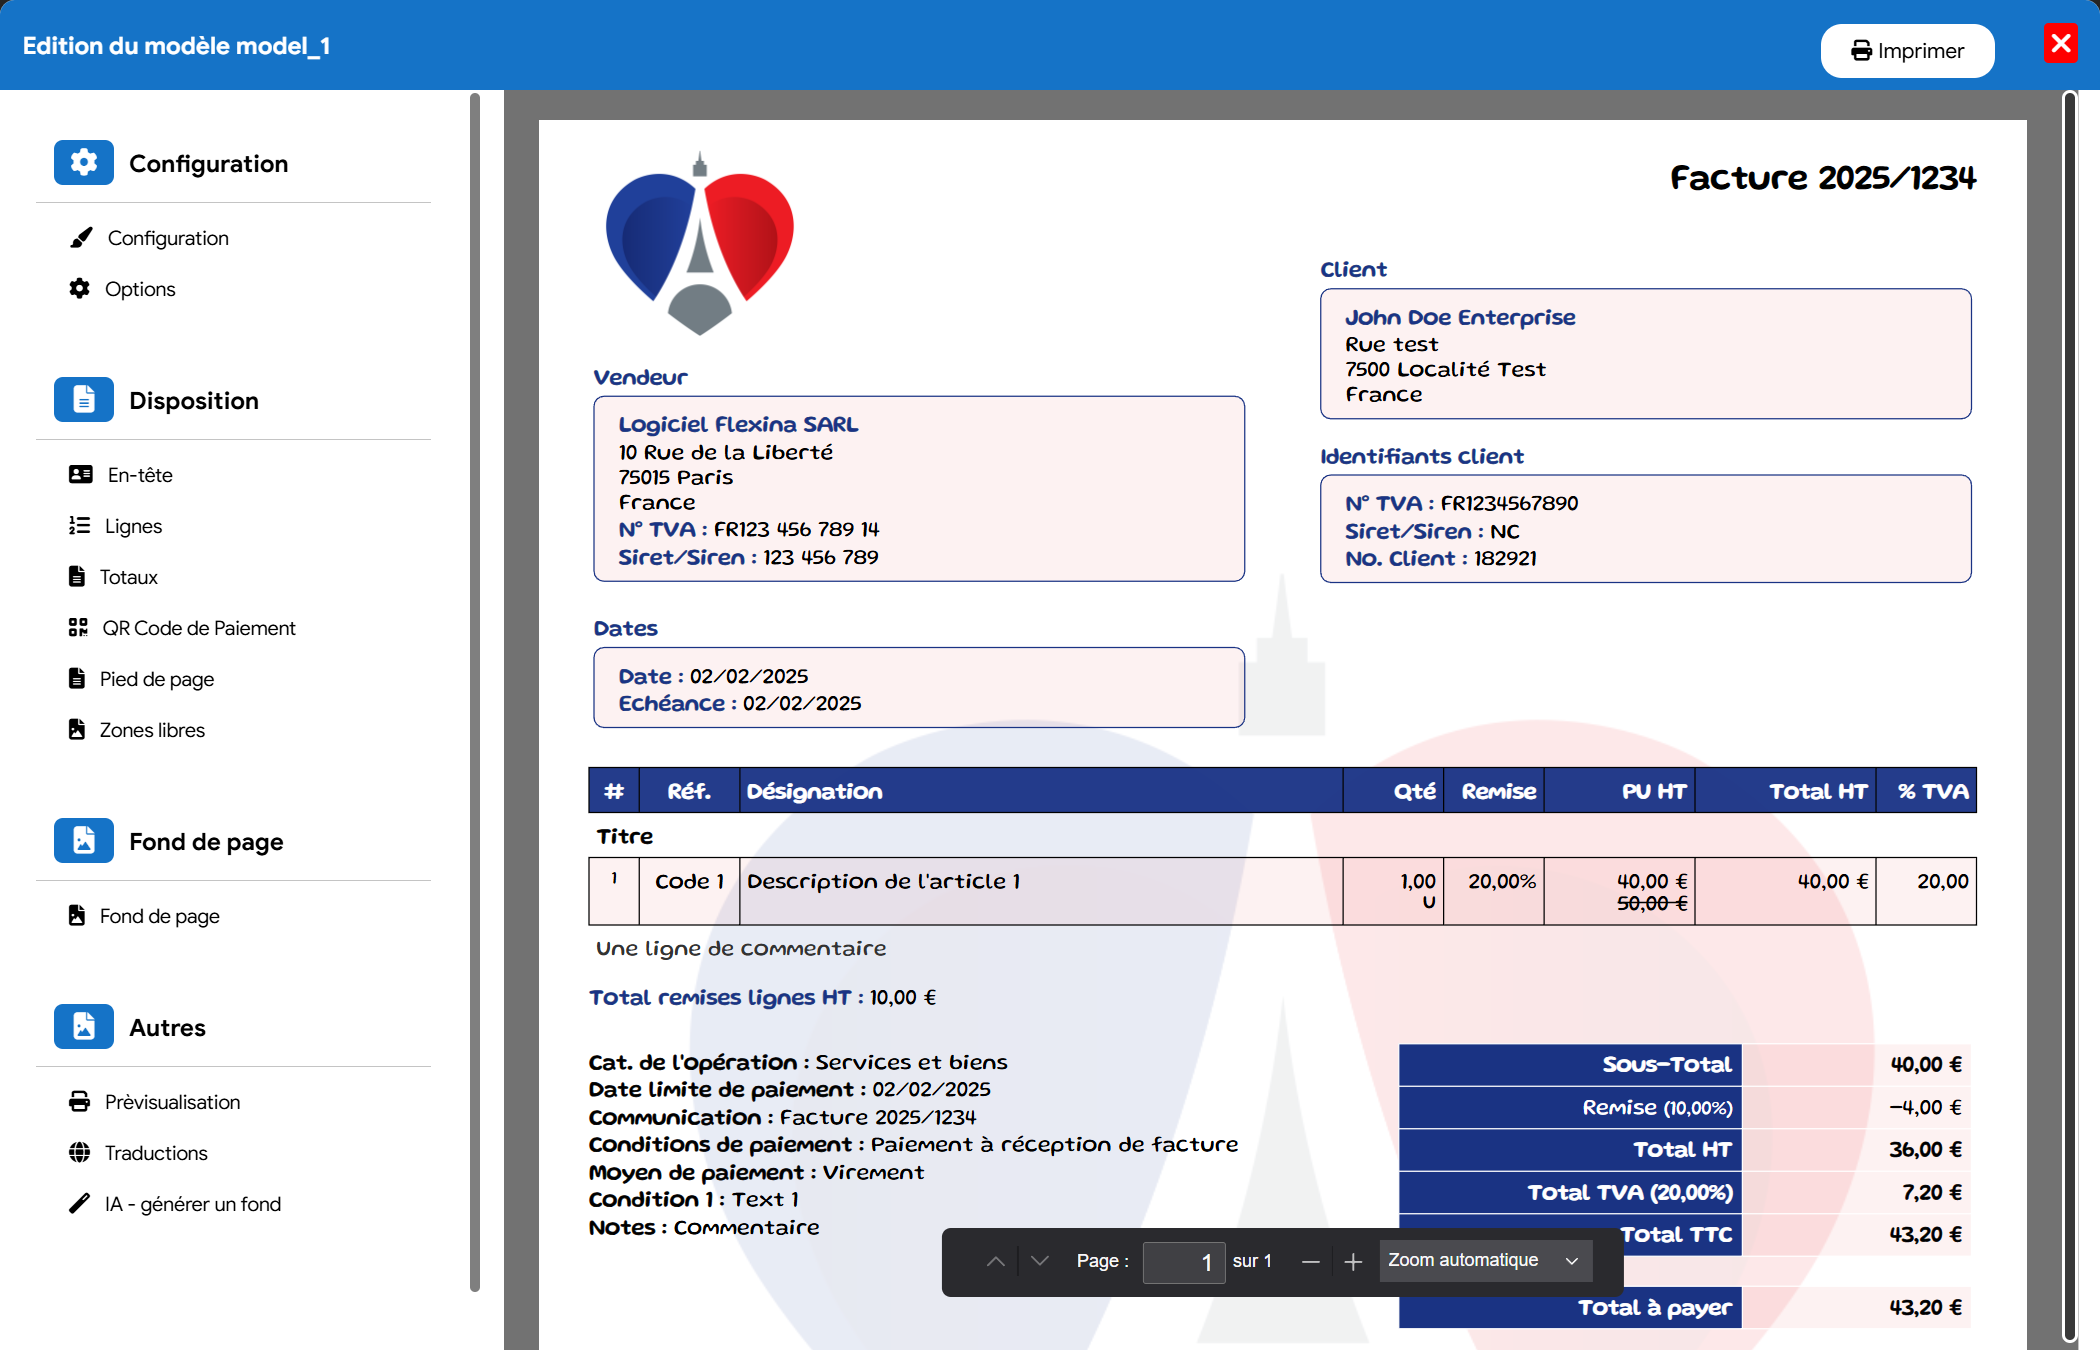Open IA - générer un fond

click(x=193, y=1204)
